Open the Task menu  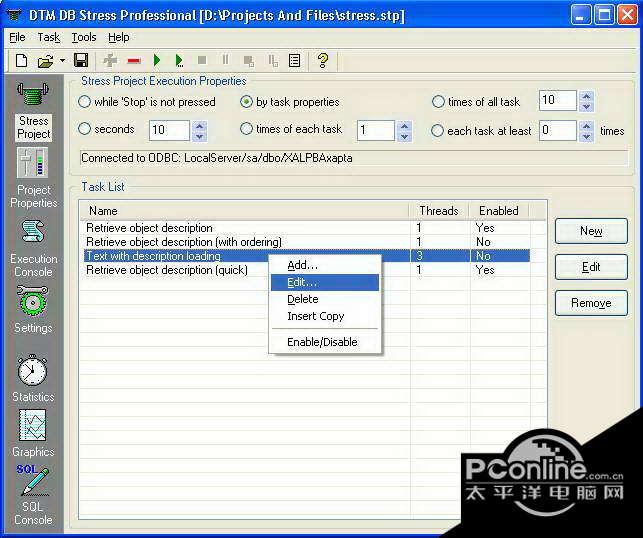[49, 37]
